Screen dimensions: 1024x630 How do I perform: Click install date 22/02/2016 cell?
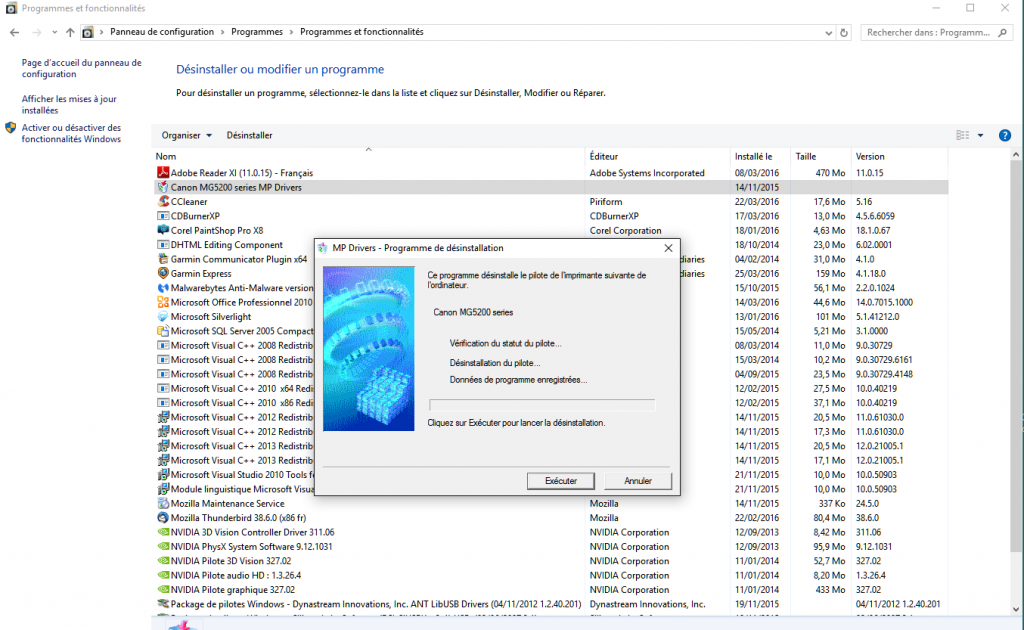point(757,518)
